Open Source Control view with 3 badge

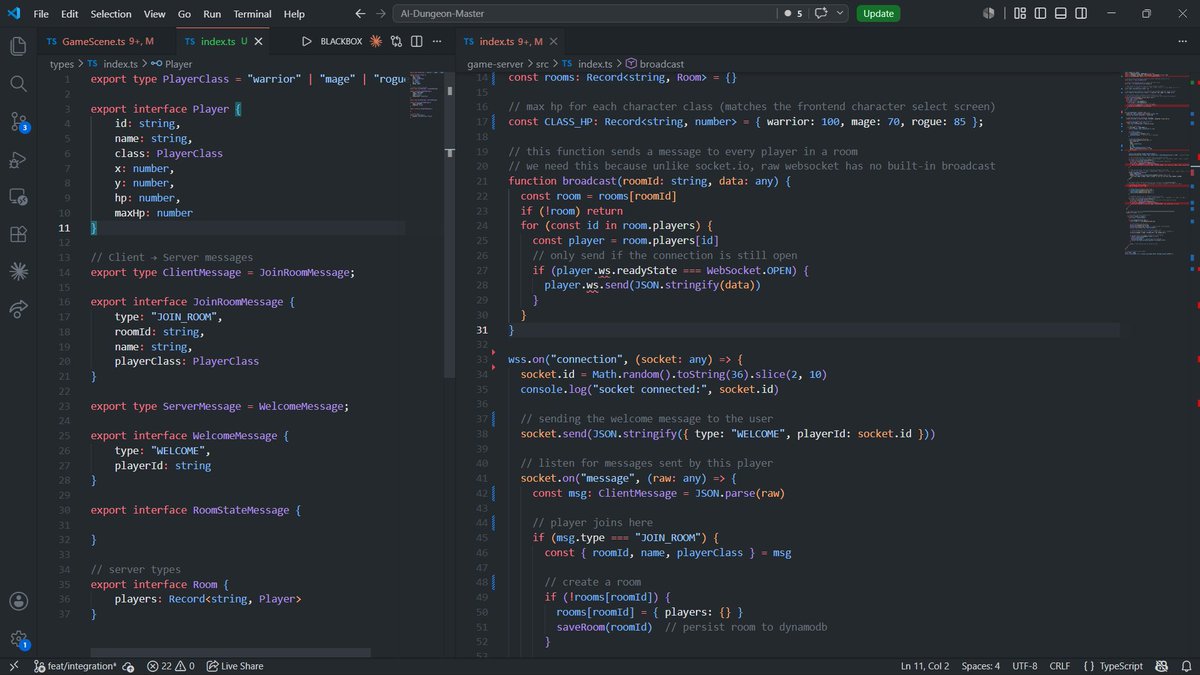[x=18, y=122]
